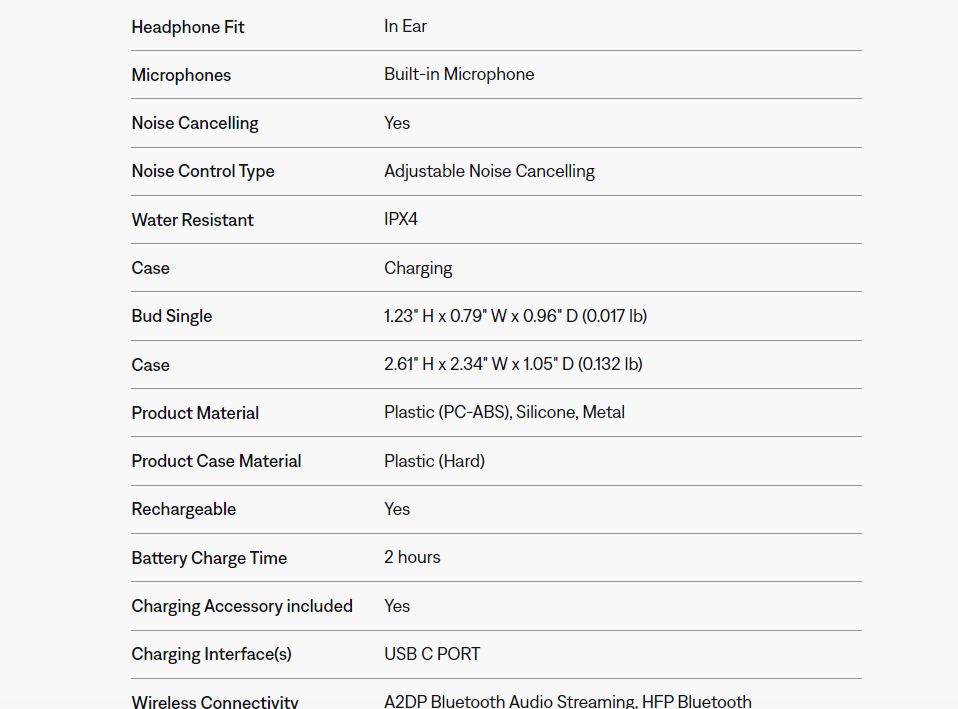The image size is (958, 709).
Task: Click the Headphone Fit label
Action: pos(188,27)
